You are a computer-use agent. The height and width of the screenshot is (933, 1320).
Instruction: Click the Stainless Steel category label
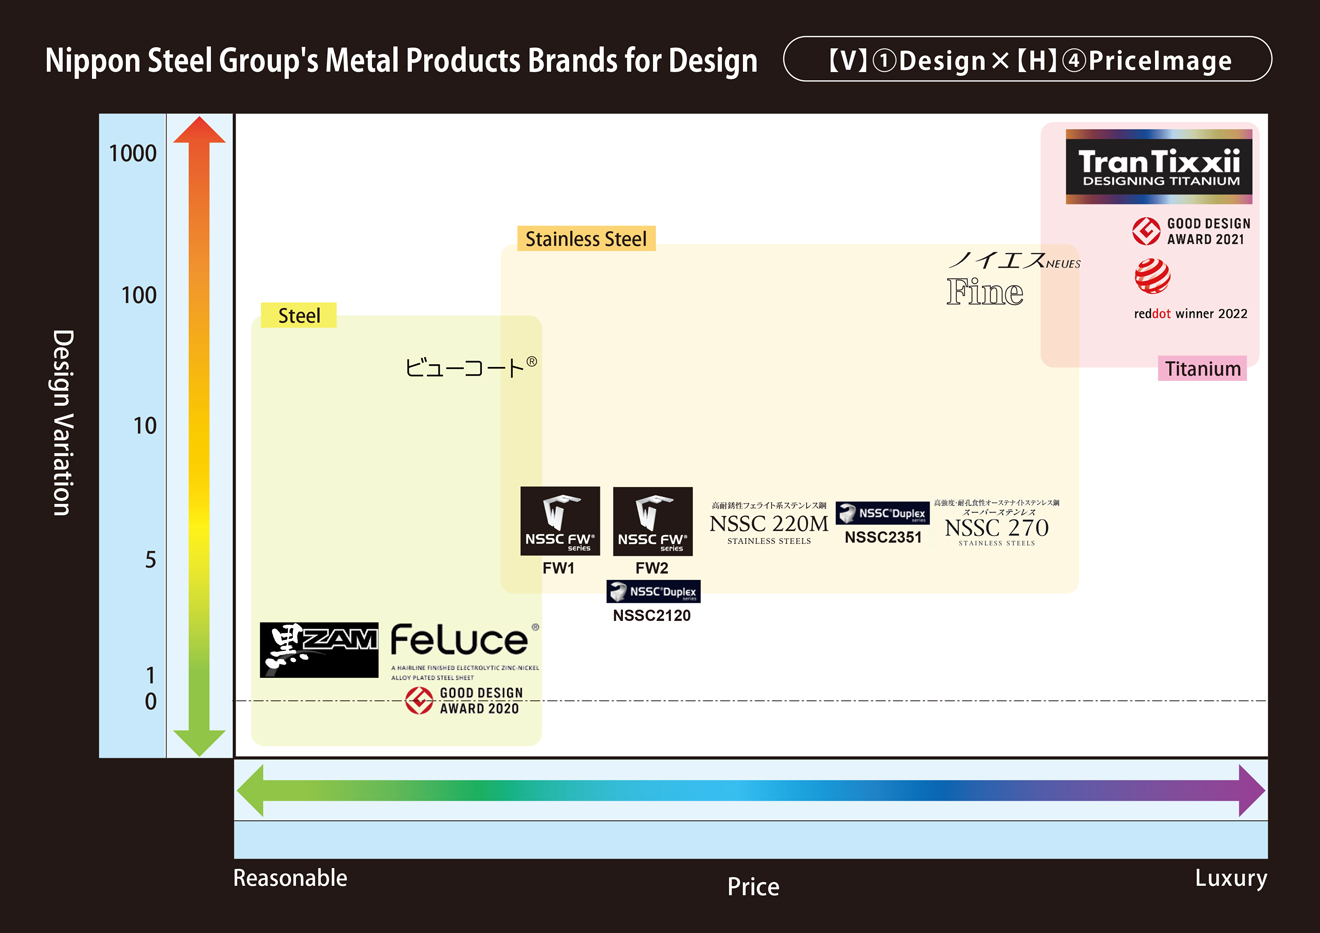click(x=586, y=238)
